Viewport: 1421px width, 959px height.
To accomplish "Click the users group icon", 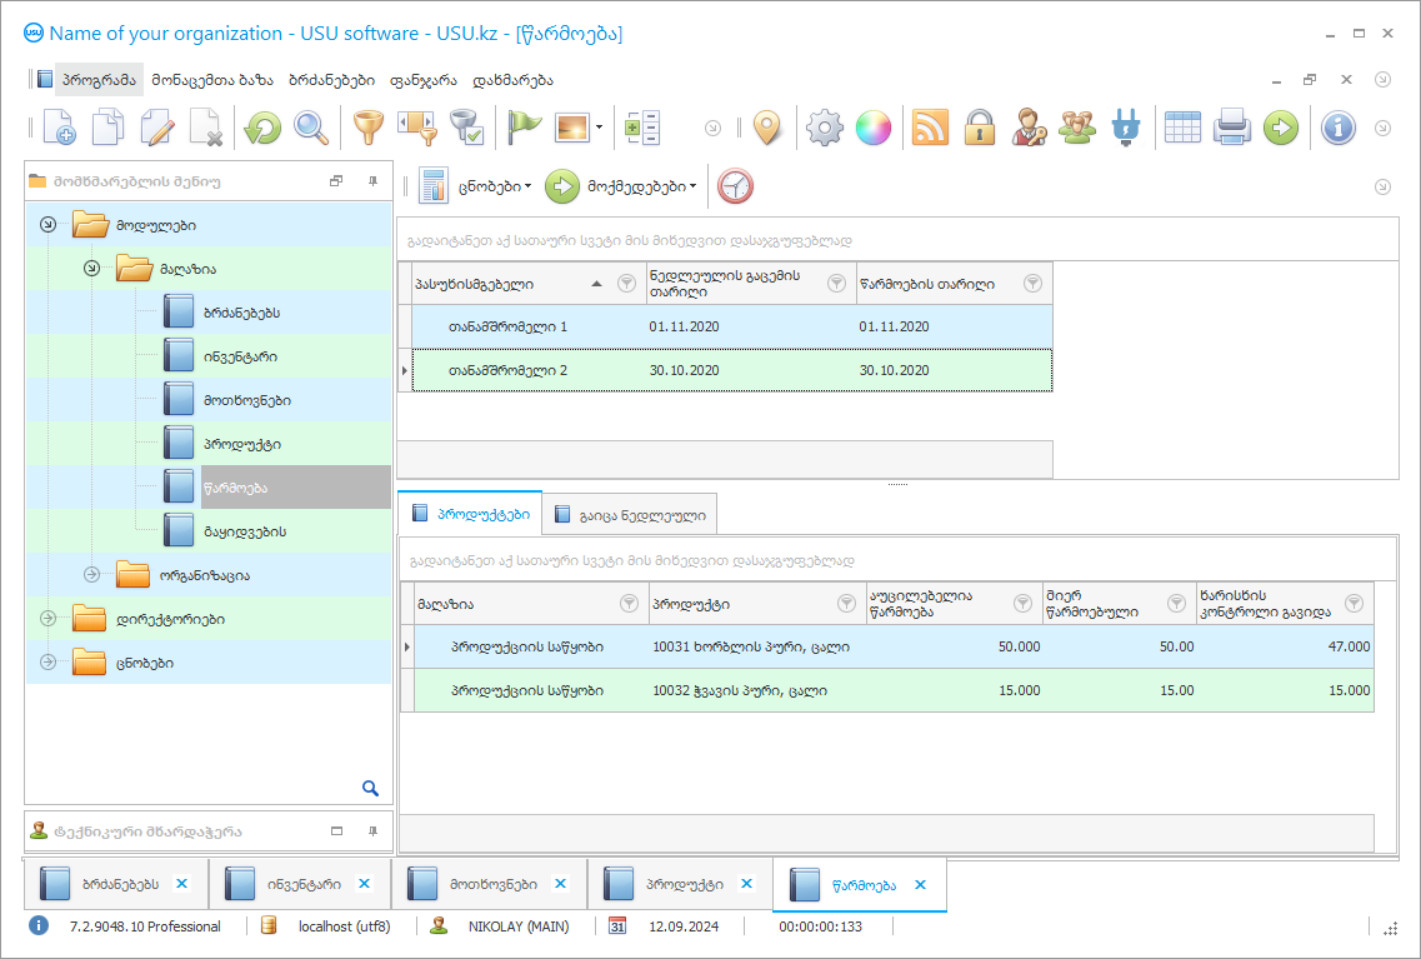I will (1077, 128).
